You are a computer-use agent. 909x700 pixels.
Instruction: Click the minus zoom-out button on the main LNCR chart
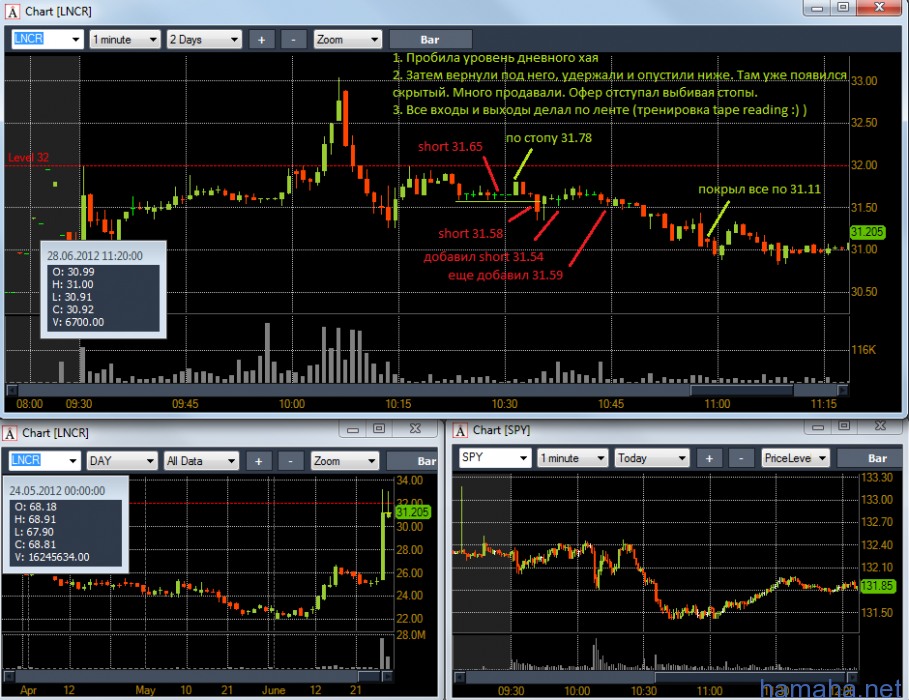coord(292,40)
